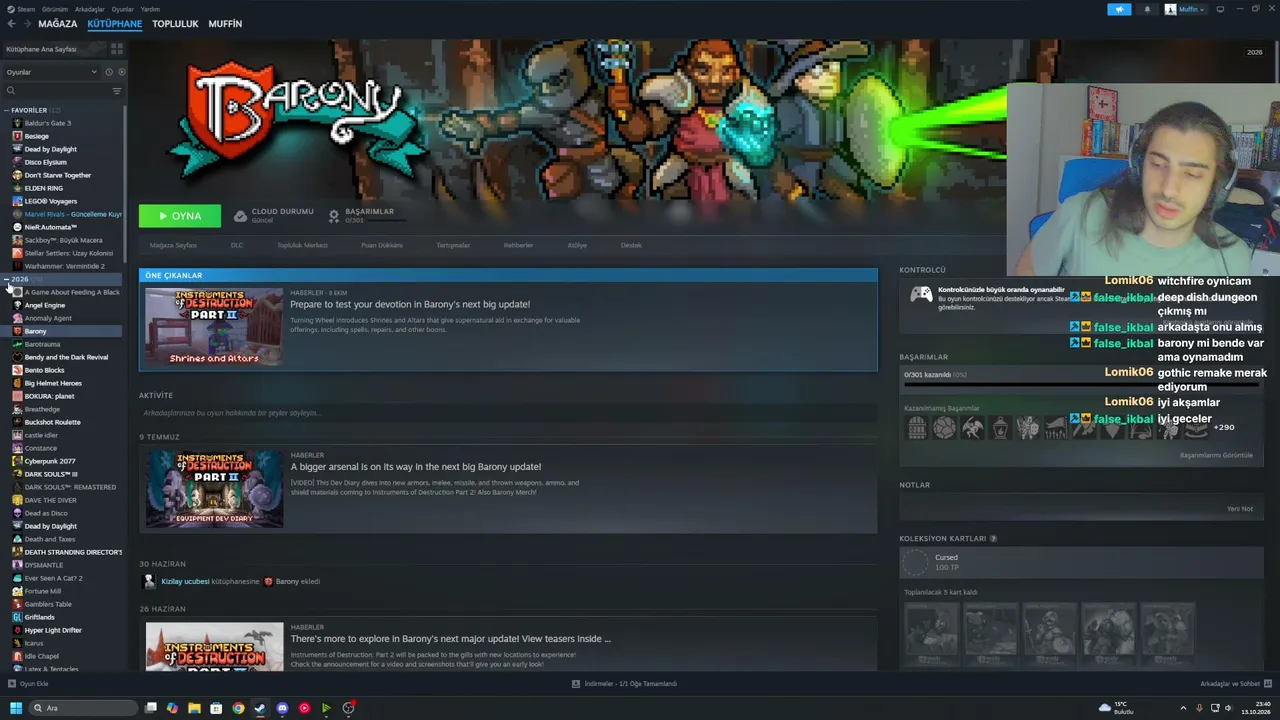Open the notifications bell

pos(1147,9)
